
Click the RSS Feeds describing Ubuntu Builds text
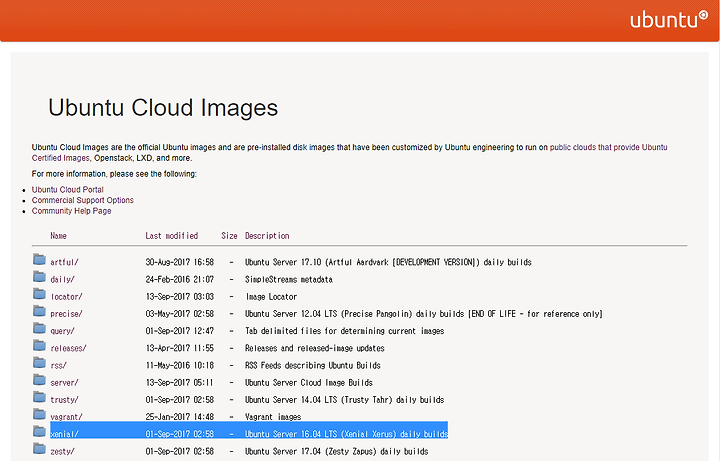[x=313, y=365]
